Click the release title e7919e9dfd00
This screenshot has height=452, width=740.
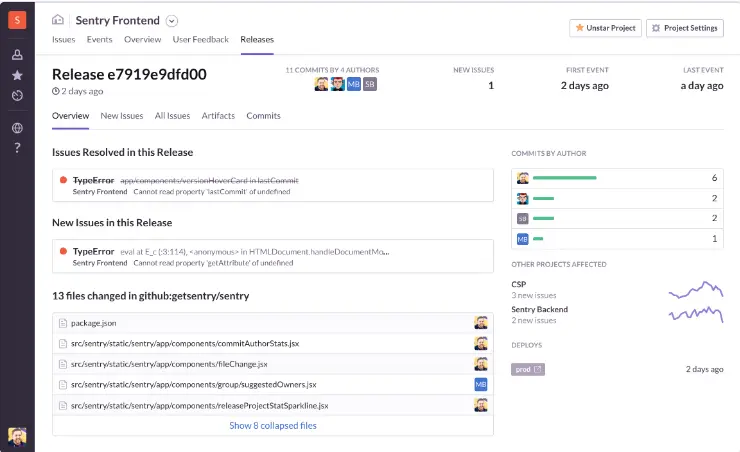coord(129,75)
